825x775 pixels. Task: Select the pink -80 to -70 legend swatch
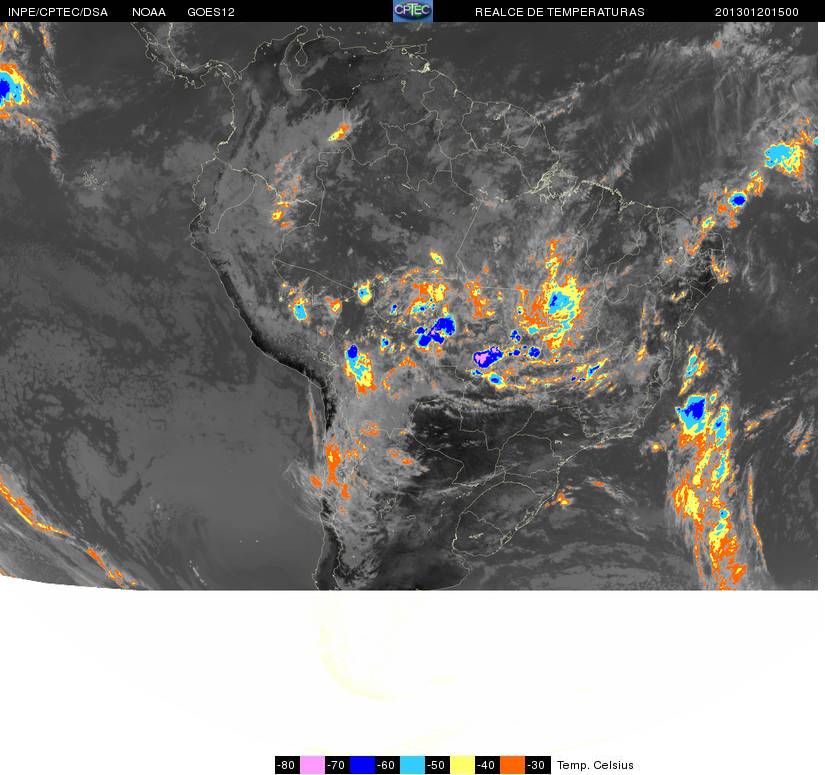312,765
